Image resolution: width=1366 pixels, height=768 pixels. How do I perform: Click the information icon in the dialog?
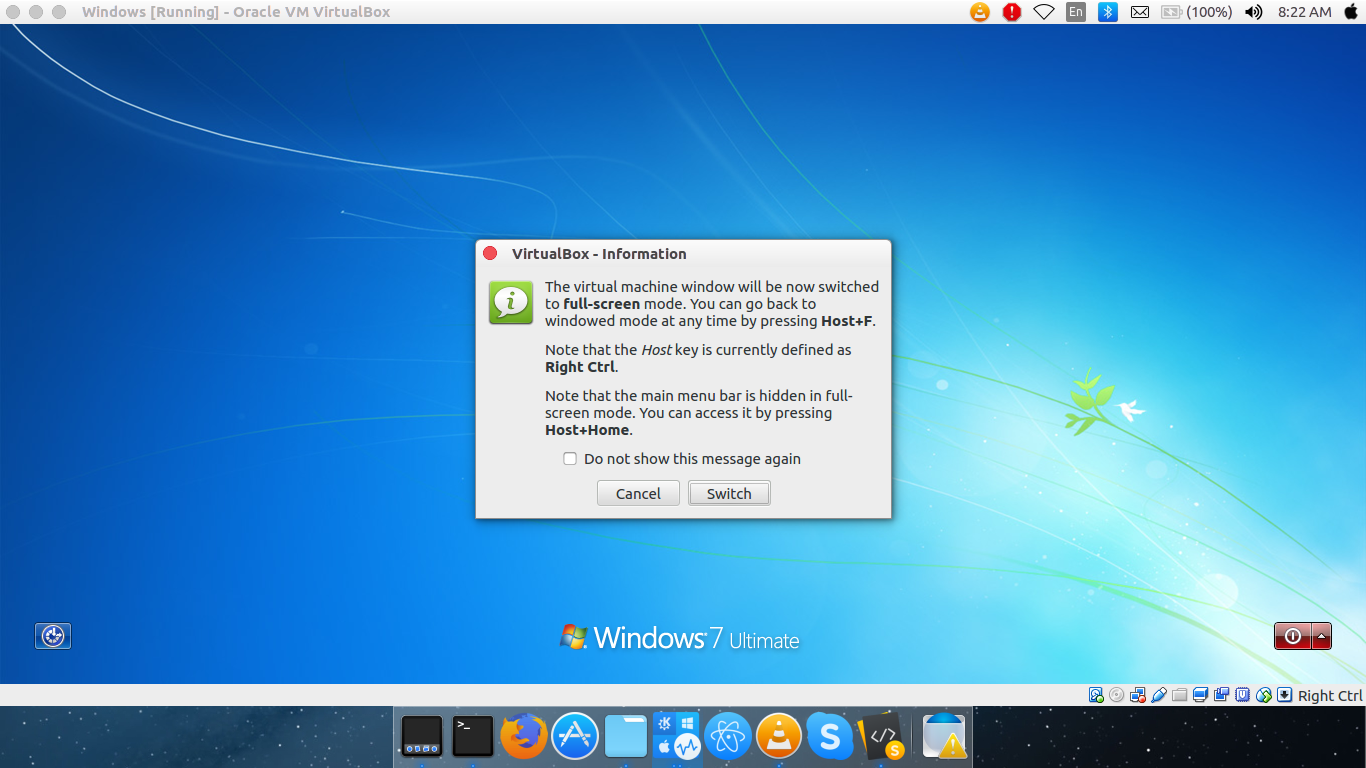[x=510, y=303]
